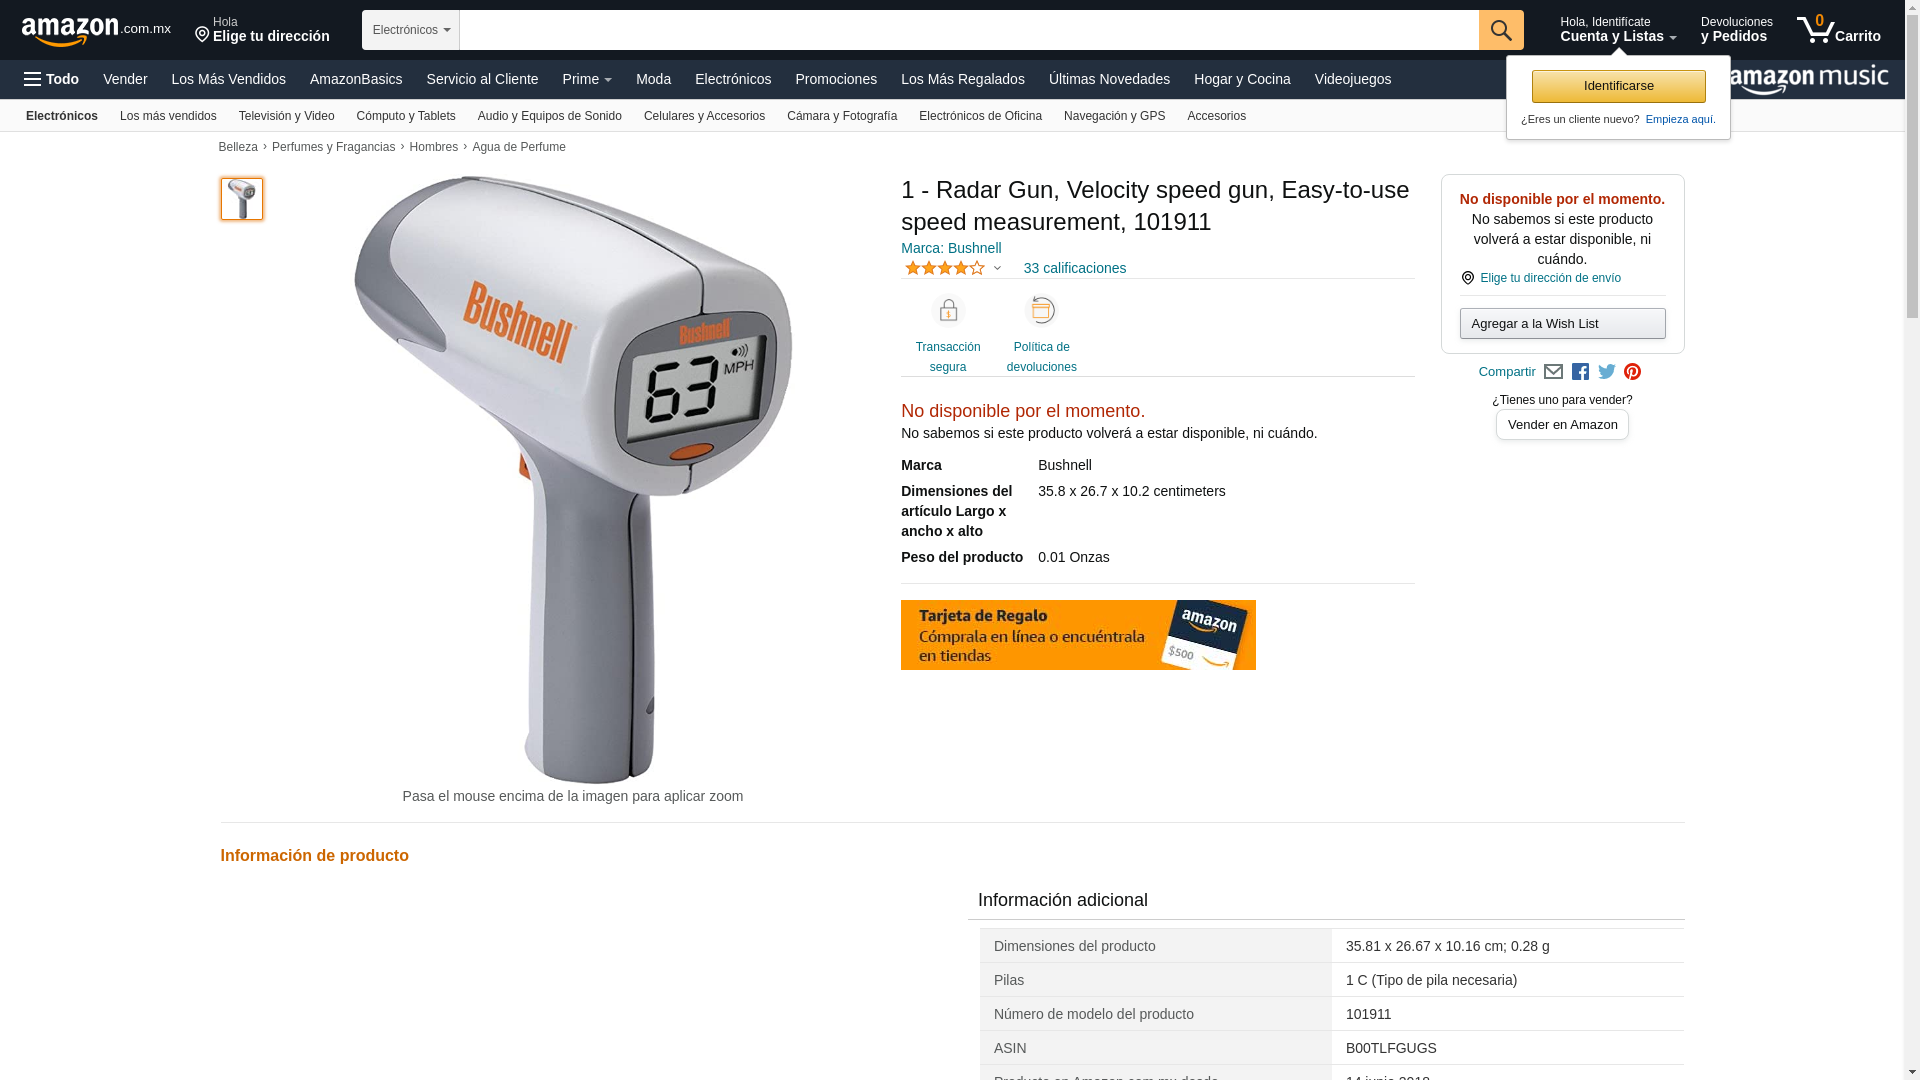Select the radar gun thumbnail image
Viewport: 1920px width, 1080px height.
[242, 199]
